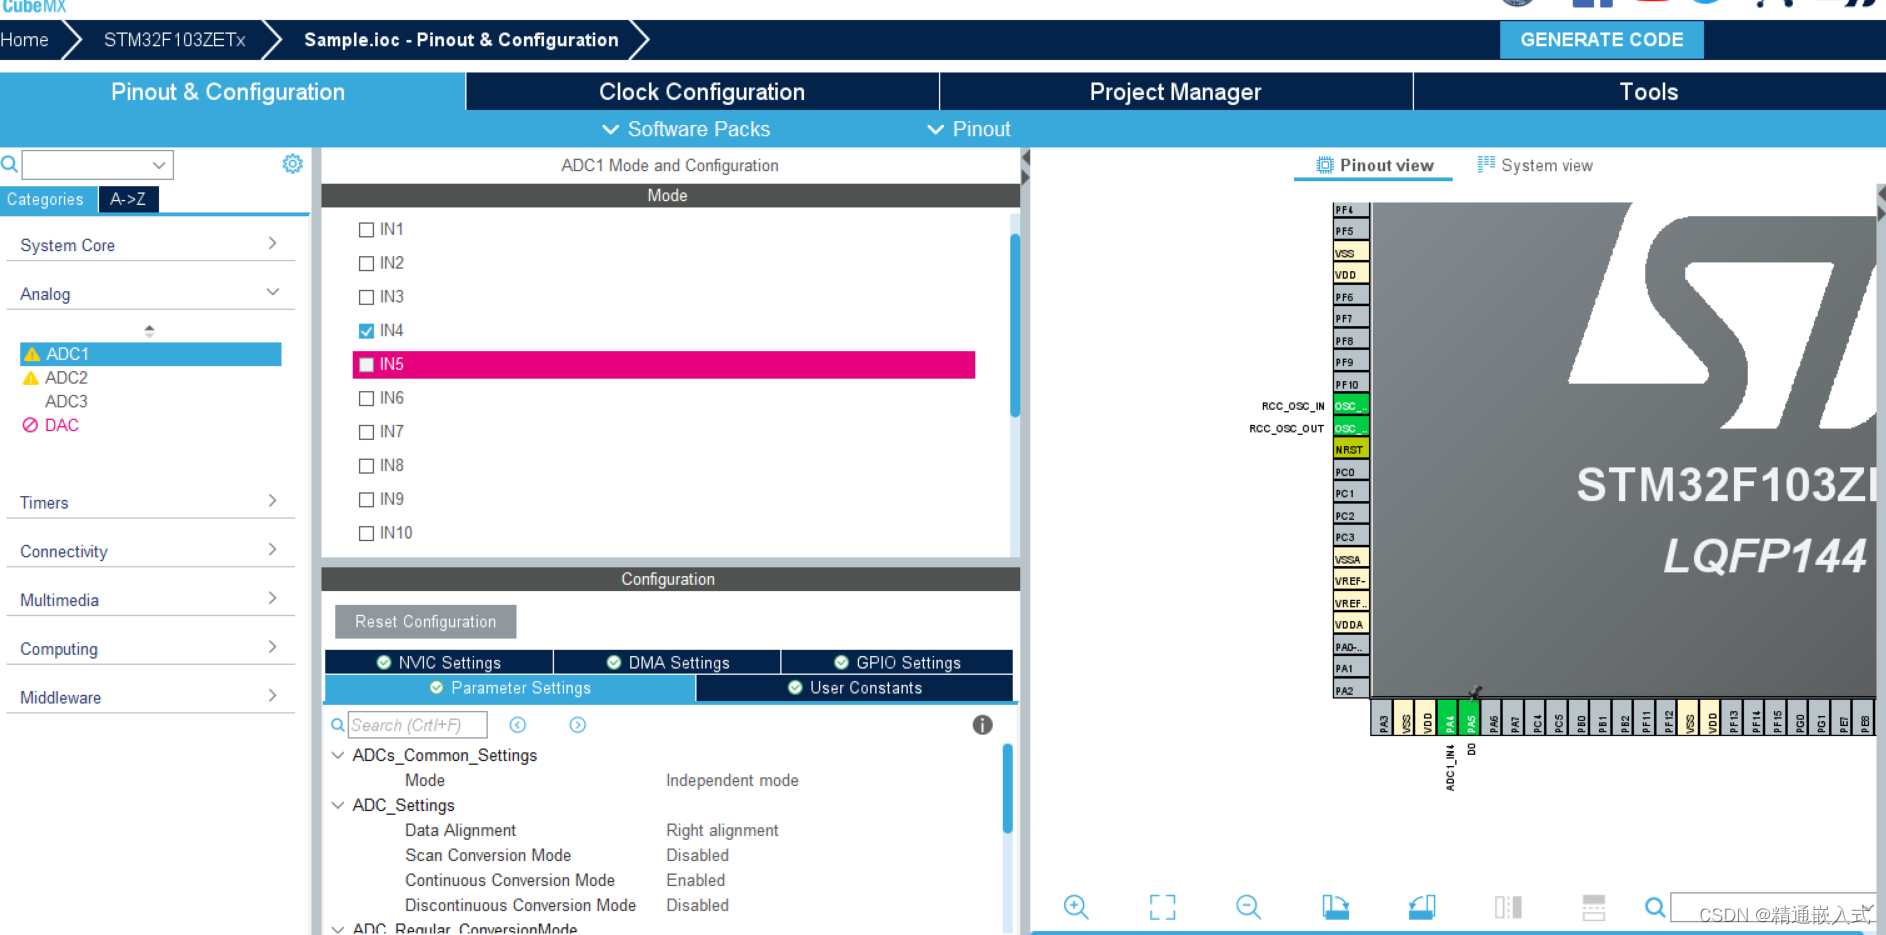Viewport: 1886px width, 935px height.
Task: Select the PC0 pin on the chip
Action: [x=1351, y=472]
